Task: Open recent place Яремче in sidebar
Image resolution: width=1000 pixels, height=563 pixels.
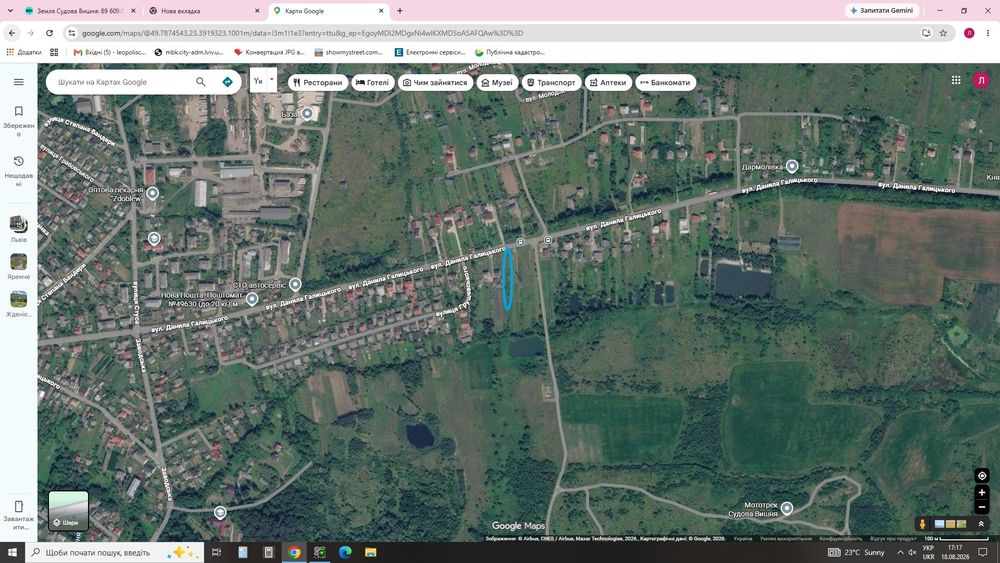Action: 18,267
